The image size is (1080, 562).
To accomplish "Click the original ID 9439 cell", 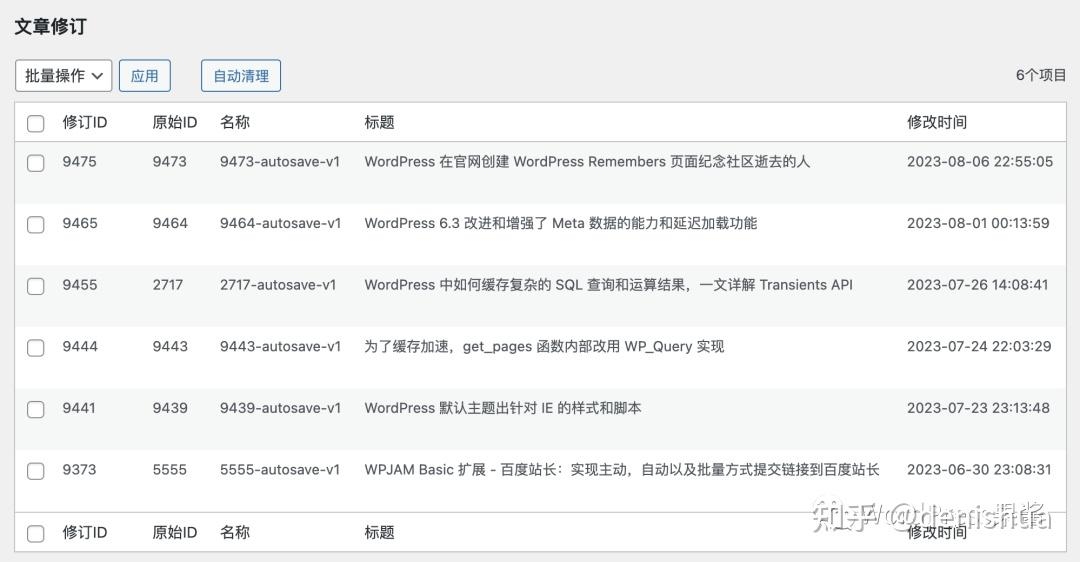I will (170, 408).
